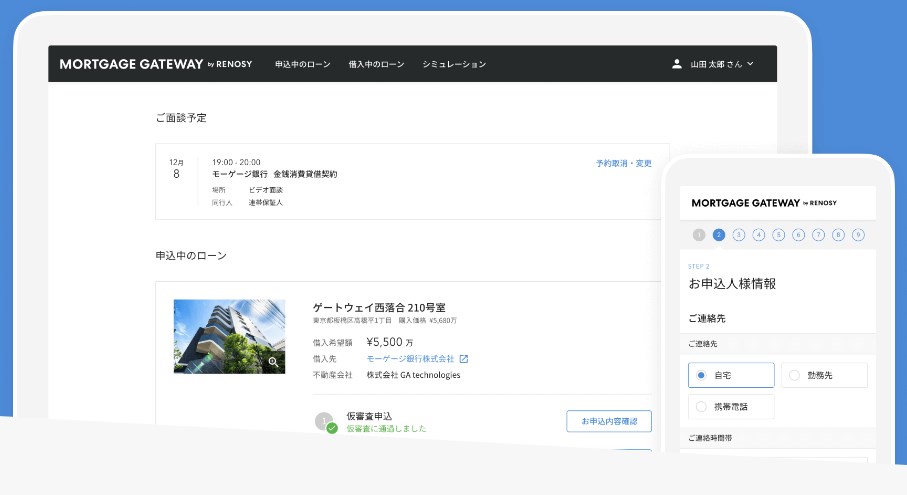This screenshot has height=495, width=907.
Task: Jump to step 9 in mobile stepper
Action: 858,235
